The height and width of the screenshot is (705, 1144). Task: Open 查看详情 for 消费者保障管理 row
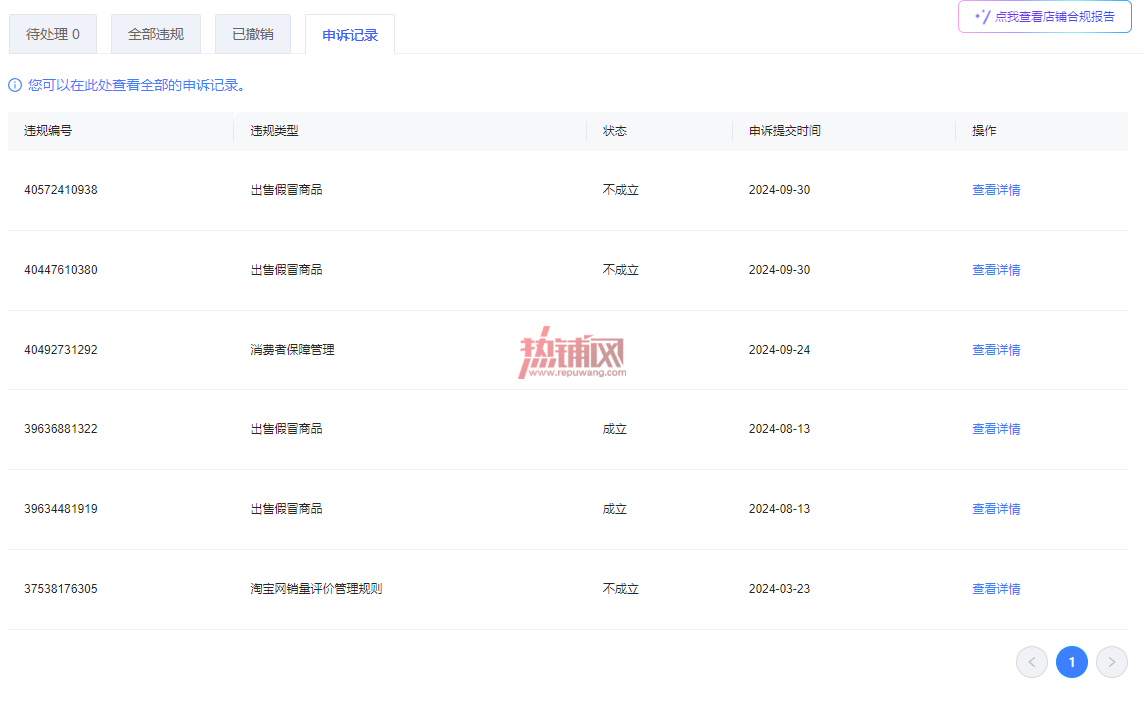tap(996, 350)
